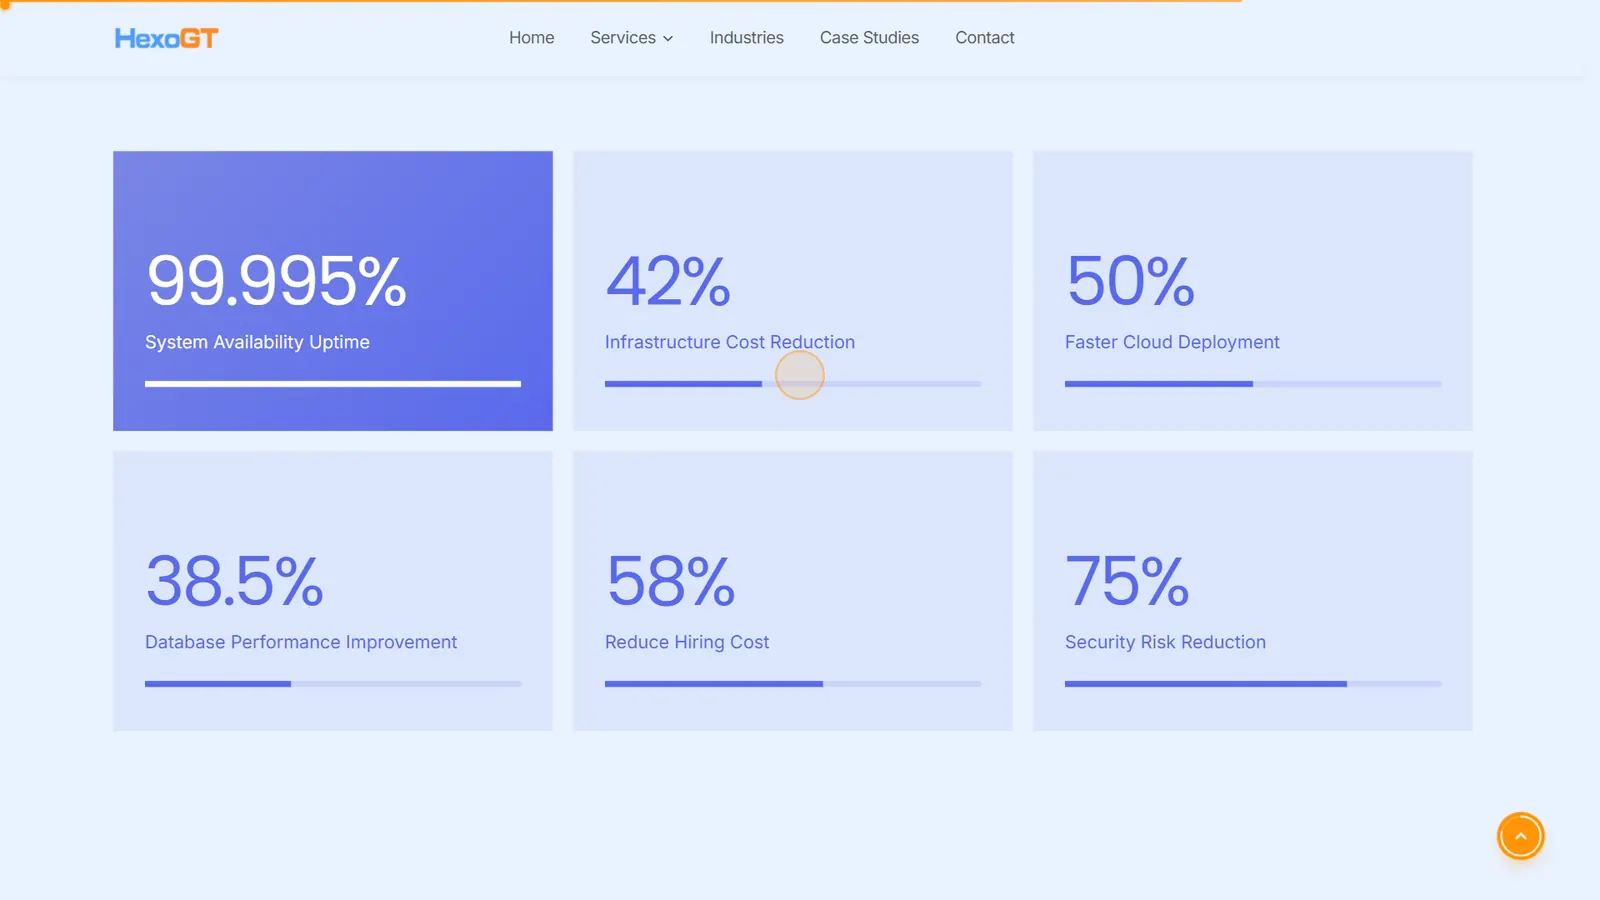Click the 50% statistic value
This screenshot has width=1600, height=900.
(1130, 281)
